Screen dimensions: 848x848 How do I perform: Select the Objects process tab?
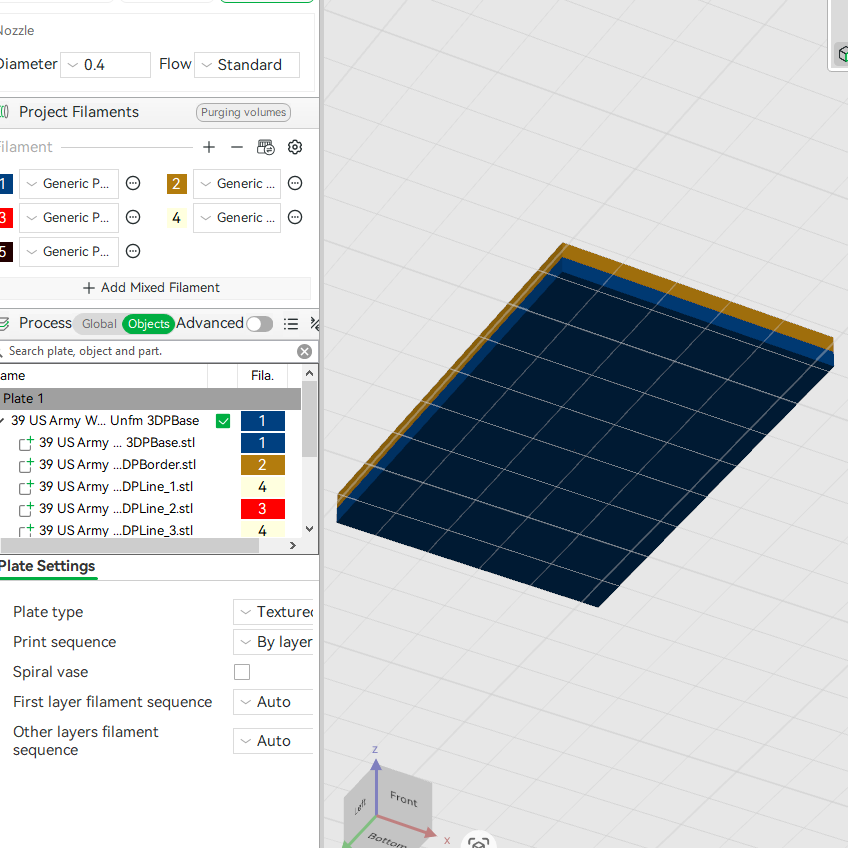pos(149,323)
